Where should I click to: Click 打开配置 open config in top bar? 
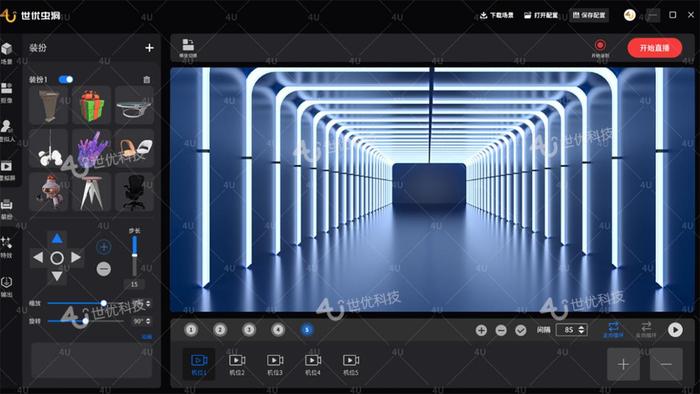pyautogui.click(x=541, y=15)
